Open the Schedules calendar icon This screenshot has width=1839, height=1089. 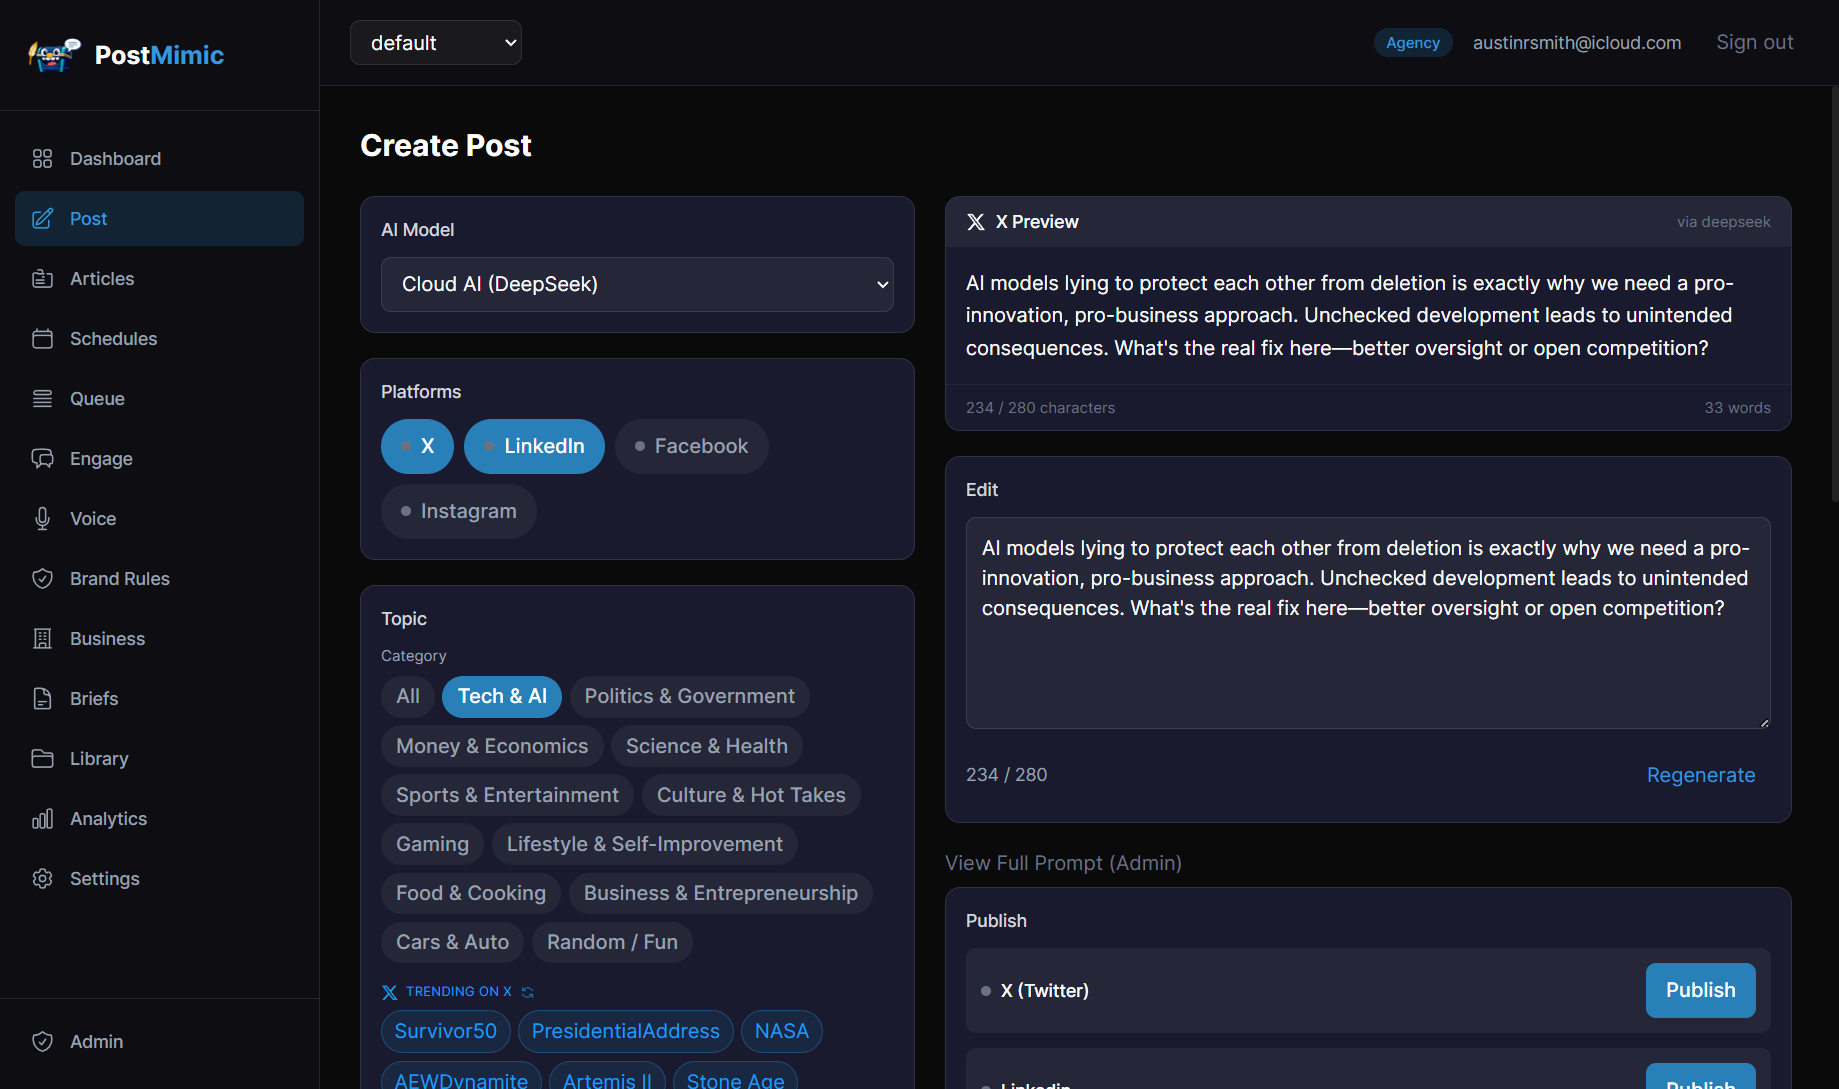point(42,338)
